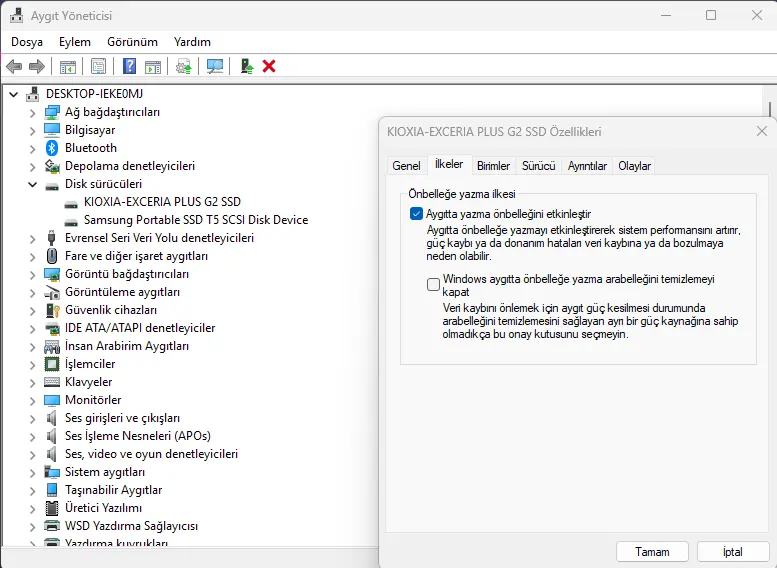
Task: Click the blue Help question mark icon
Action: point(129,66)
